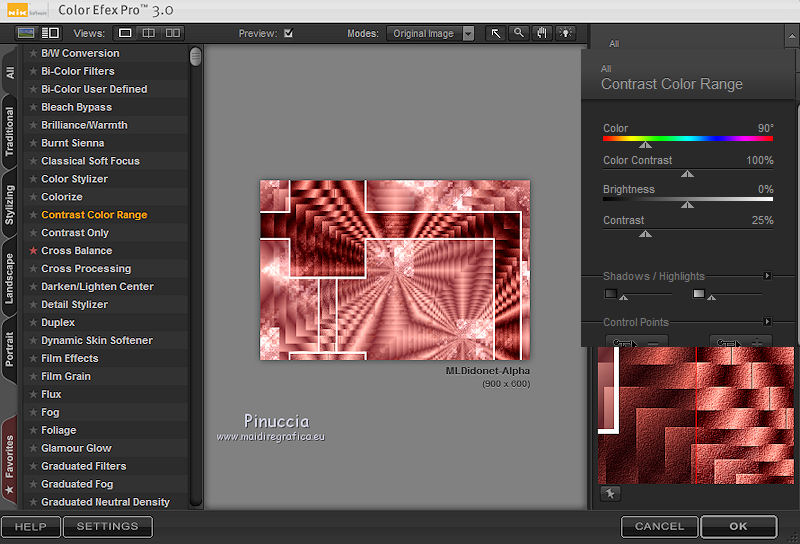Toggle the Preview checkbox
The width and height of the screenshot is (800, 544).
coord(289,33)
